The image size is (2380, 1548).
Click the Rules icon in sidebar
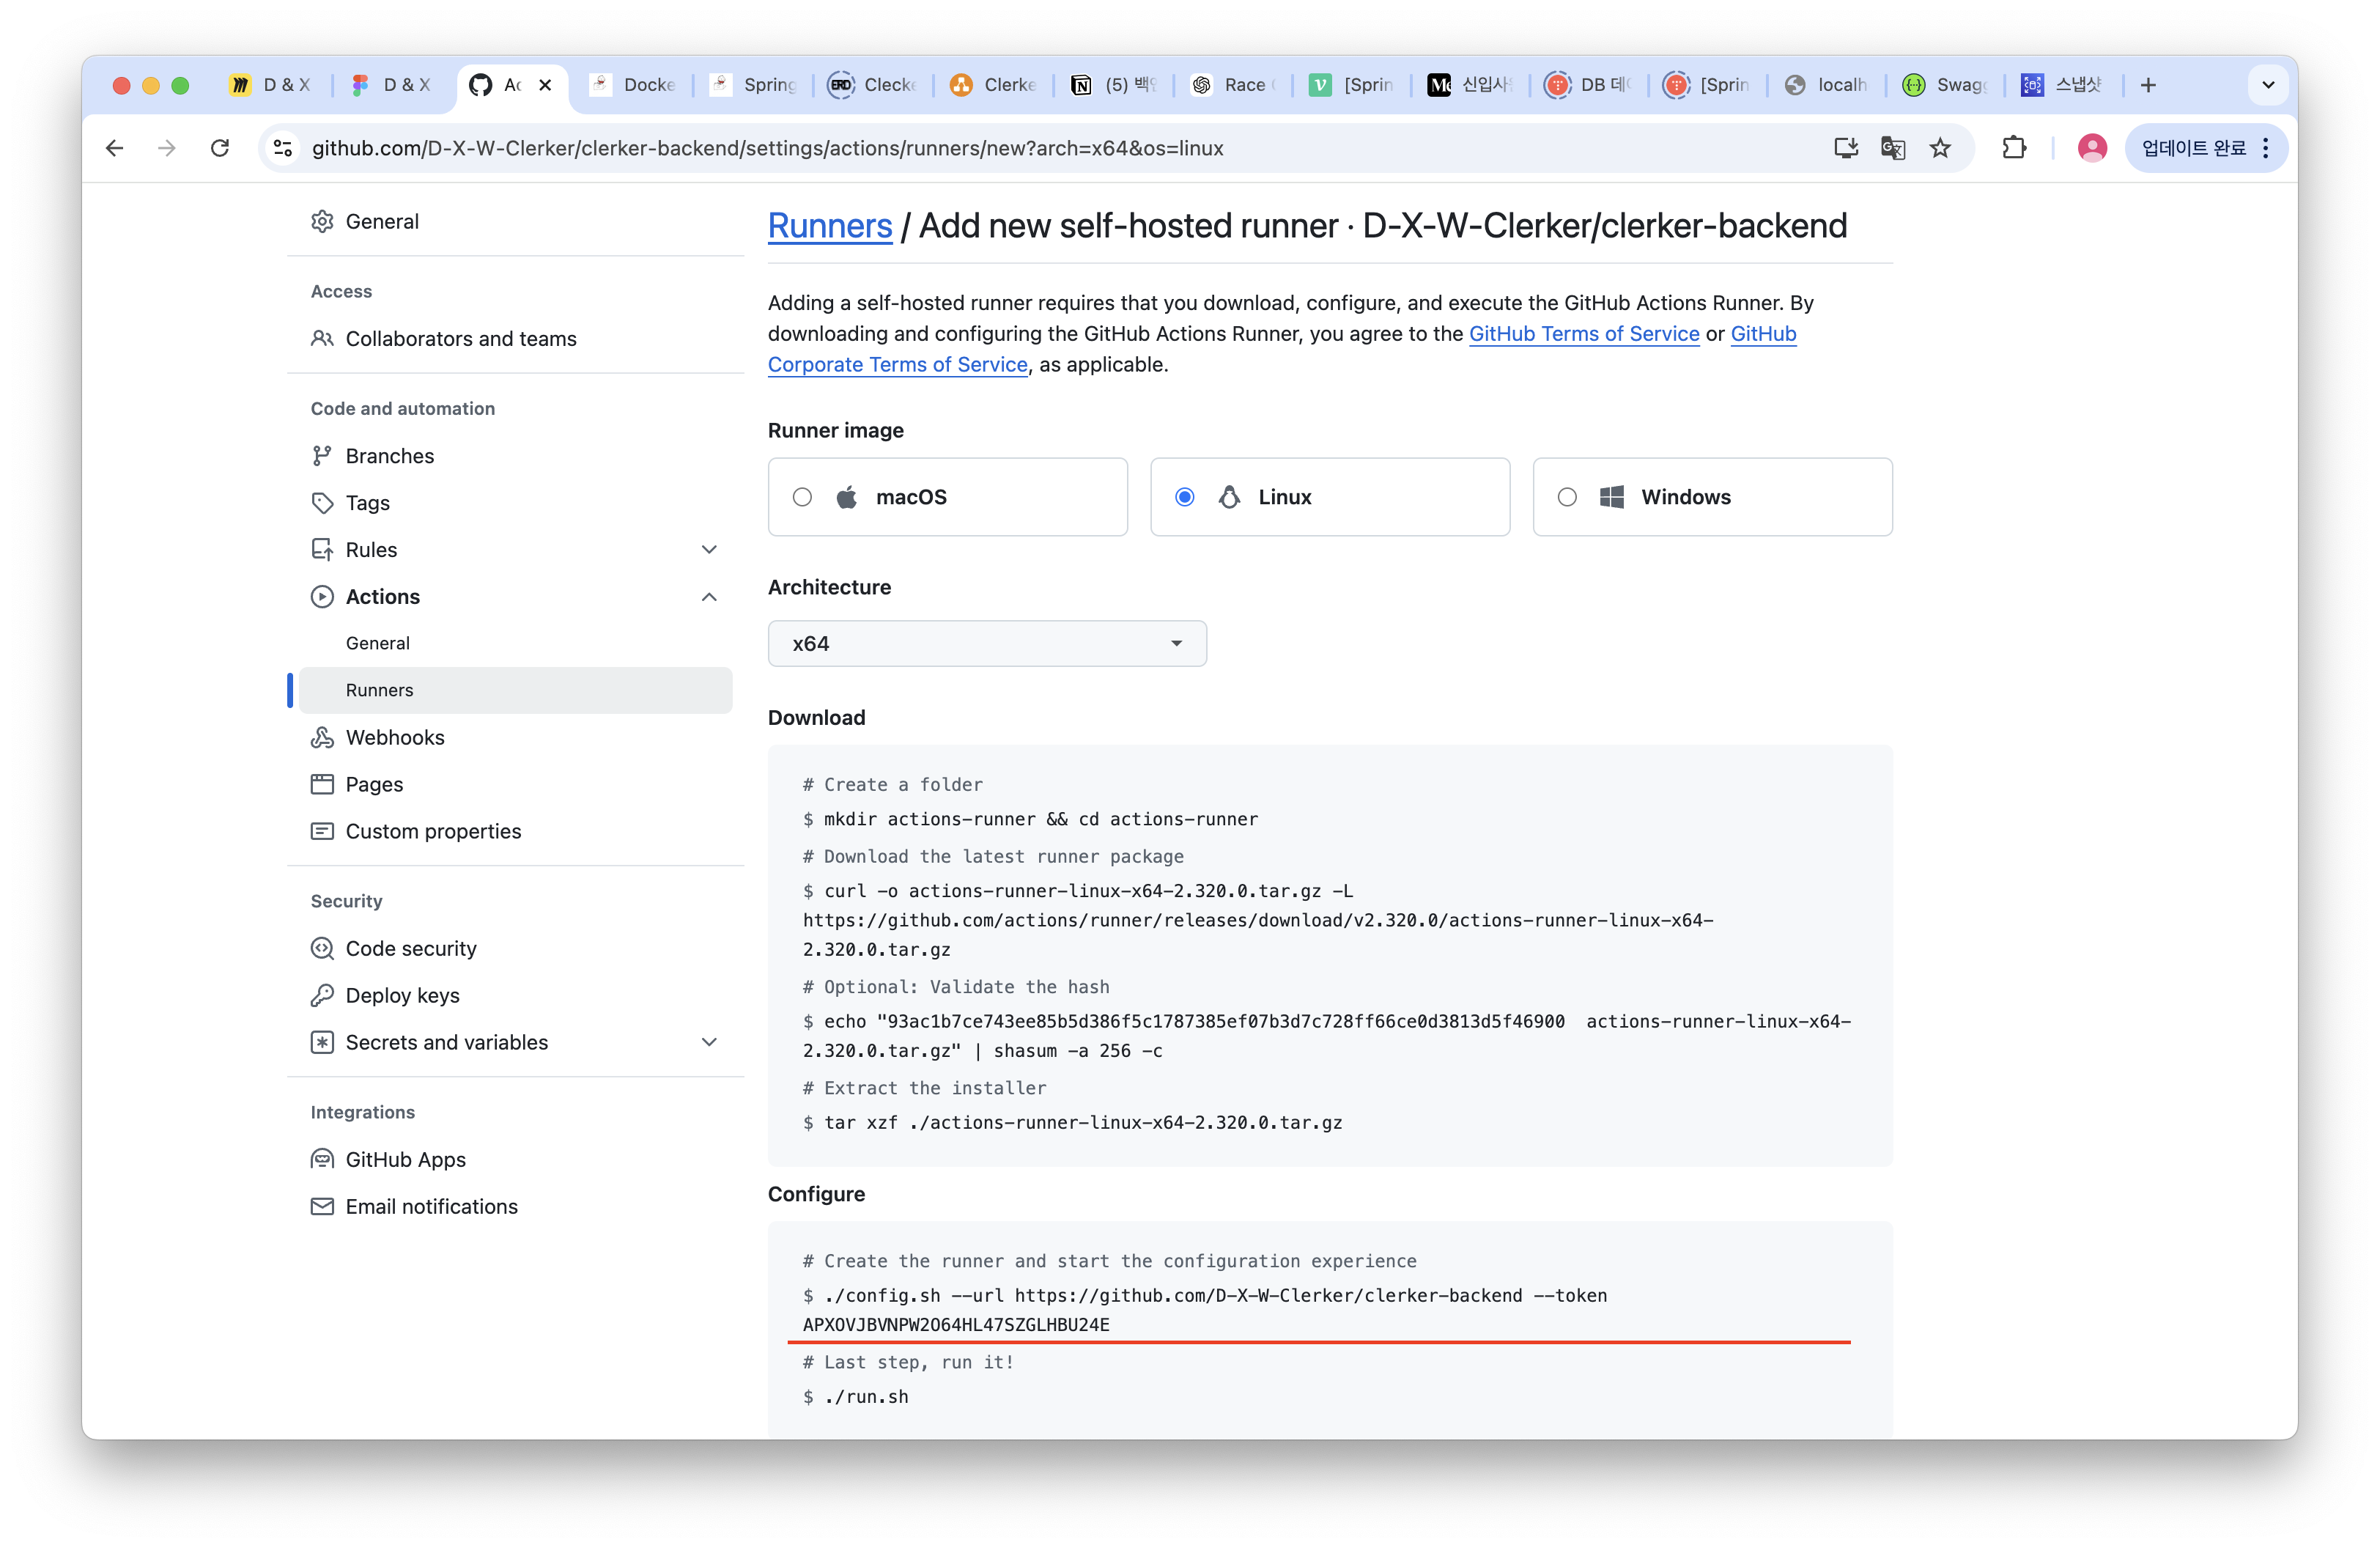pyautogui.click(x=322, y=550)
